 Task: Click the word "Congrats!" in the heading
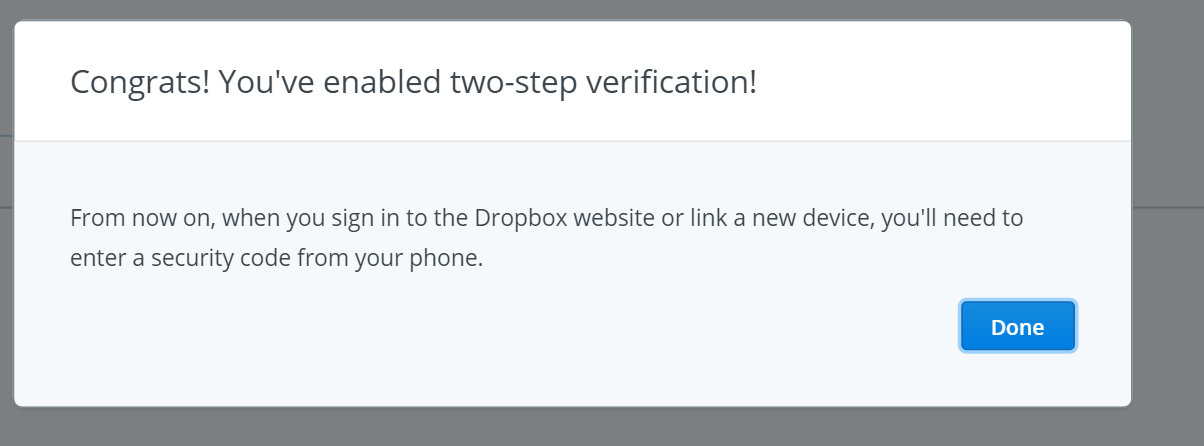click(140, 82)
